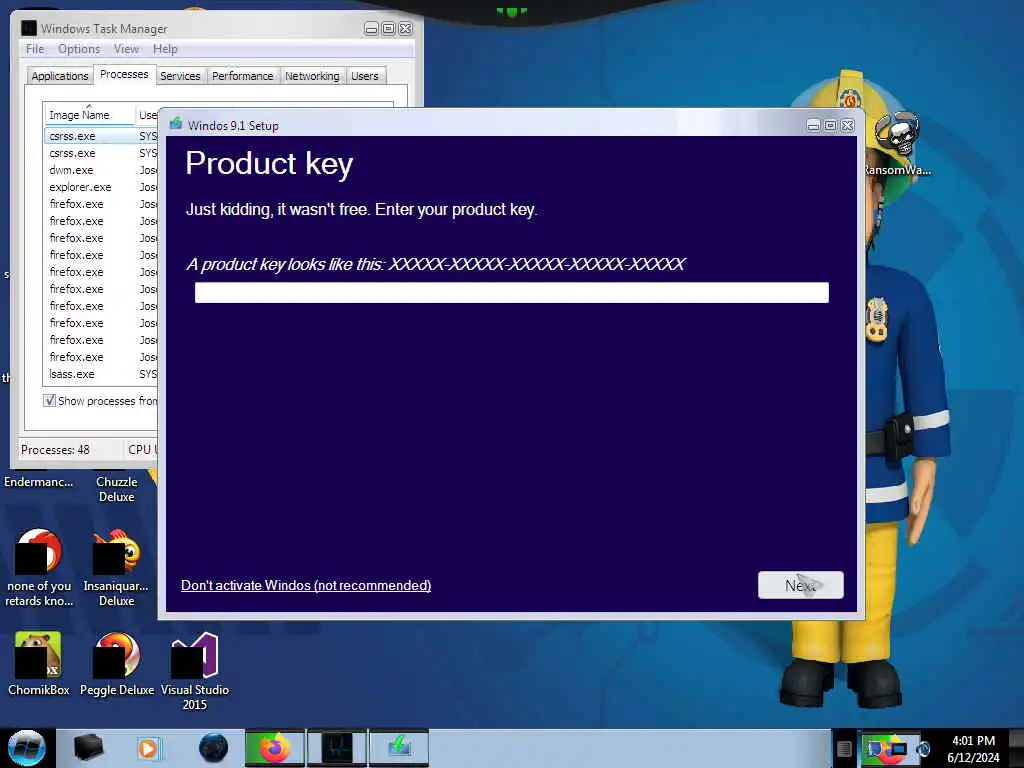
Task: Switch to the Processes tab
Action: click(124, 74)
